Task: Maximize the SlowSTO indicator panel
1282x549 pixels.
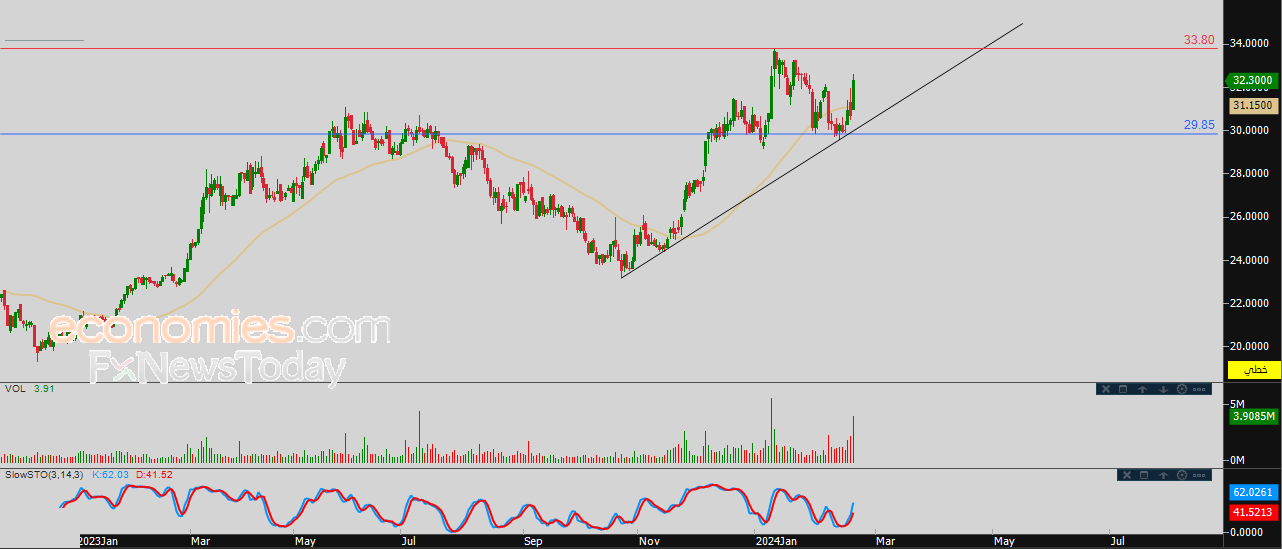Action: [x=1144, y=475]
